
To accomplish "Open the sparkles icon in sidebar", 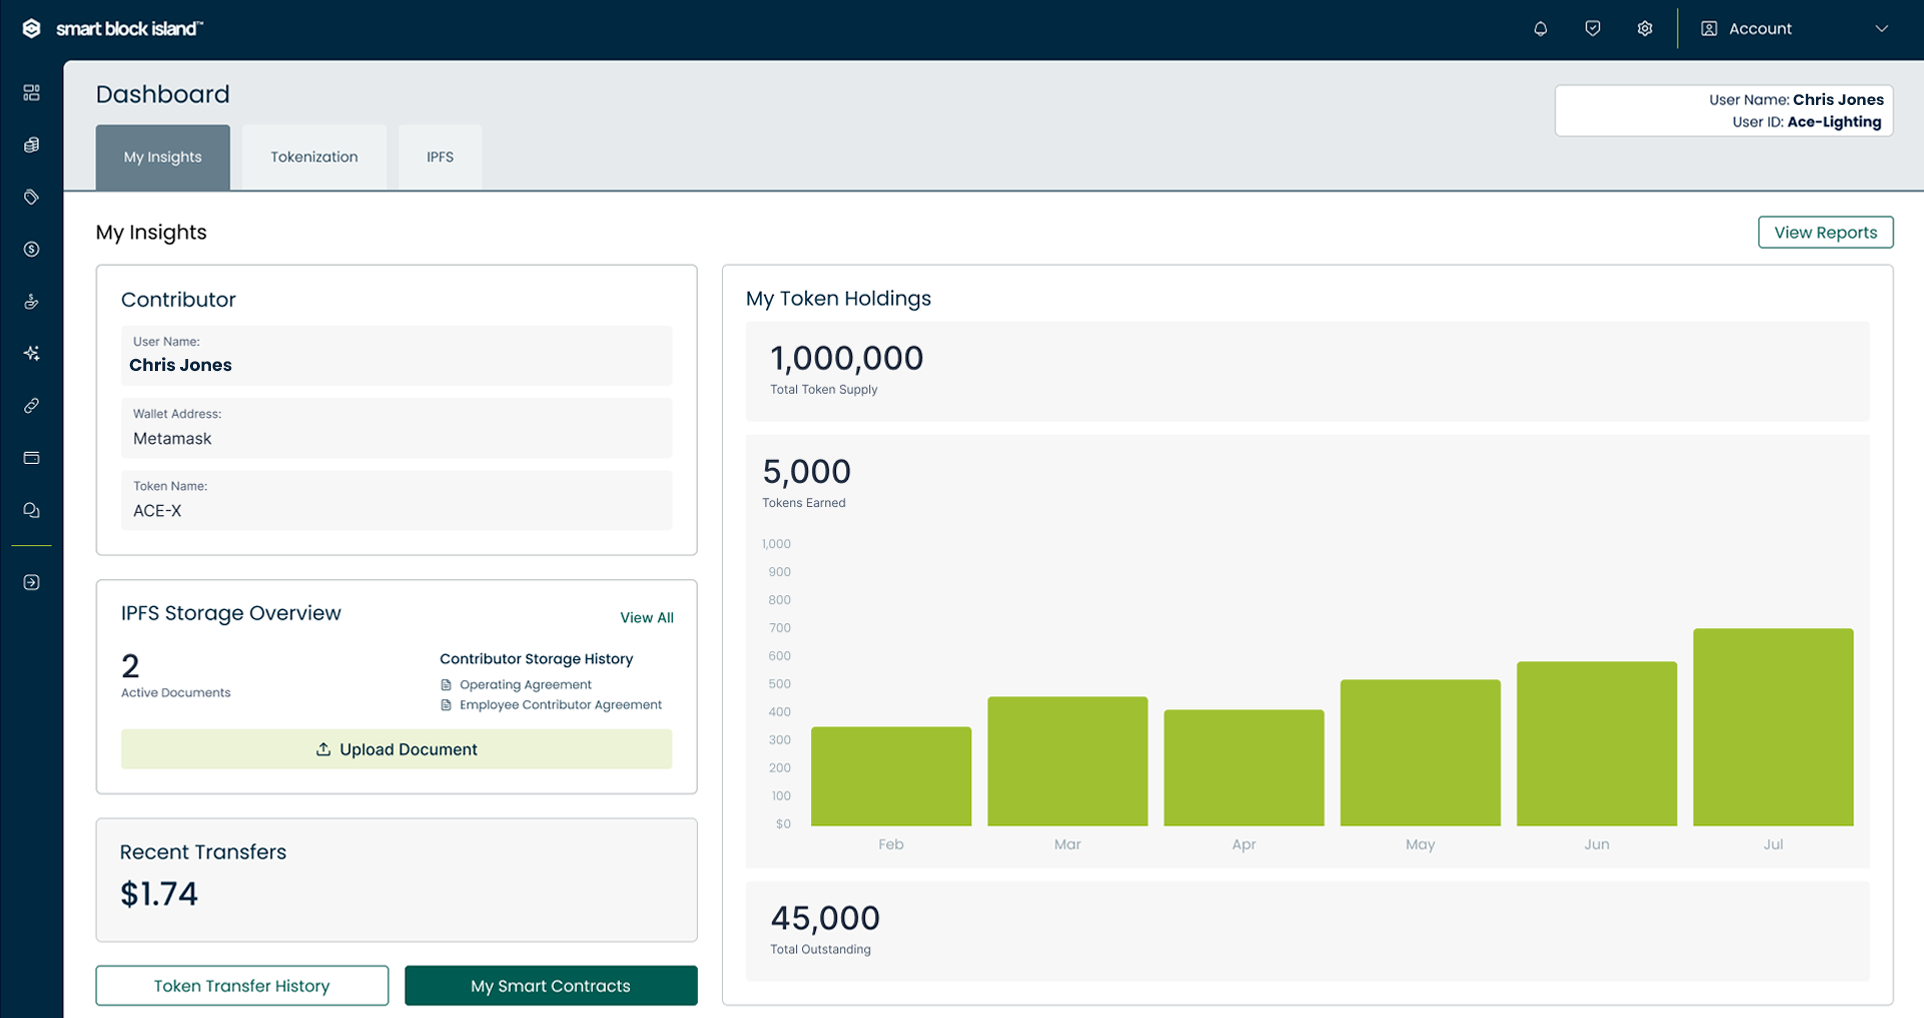I will coord(31,353).
